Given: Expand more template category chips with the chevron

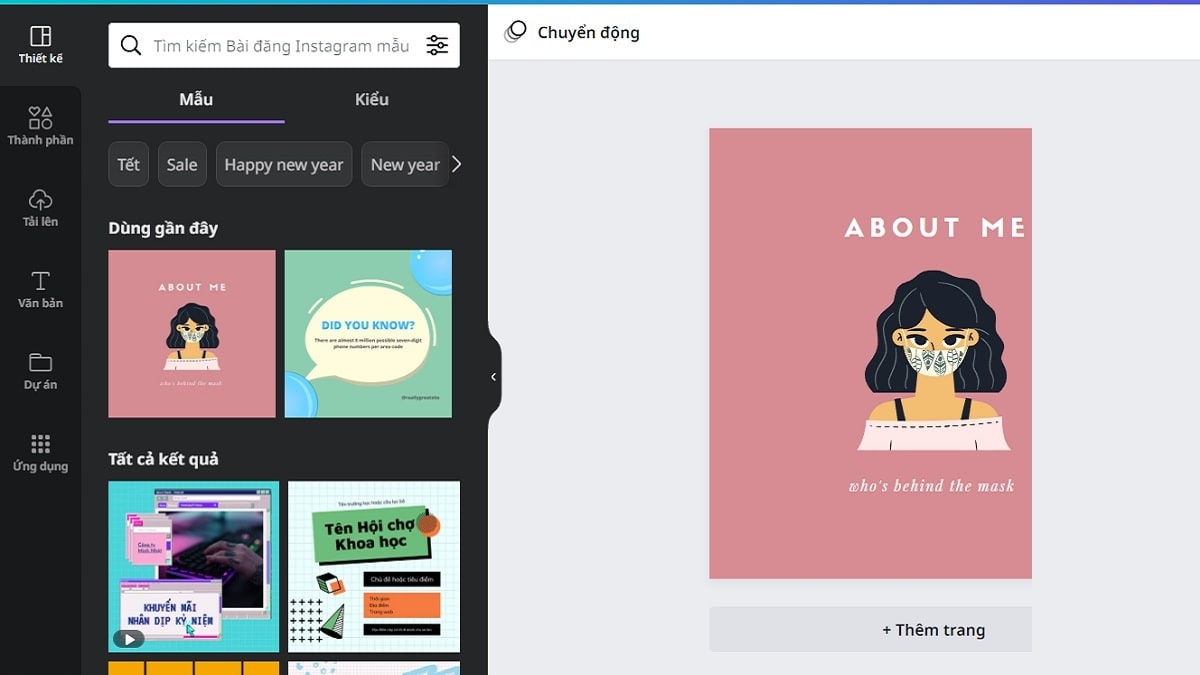Looking at the screenshot, I should point(455,164).
